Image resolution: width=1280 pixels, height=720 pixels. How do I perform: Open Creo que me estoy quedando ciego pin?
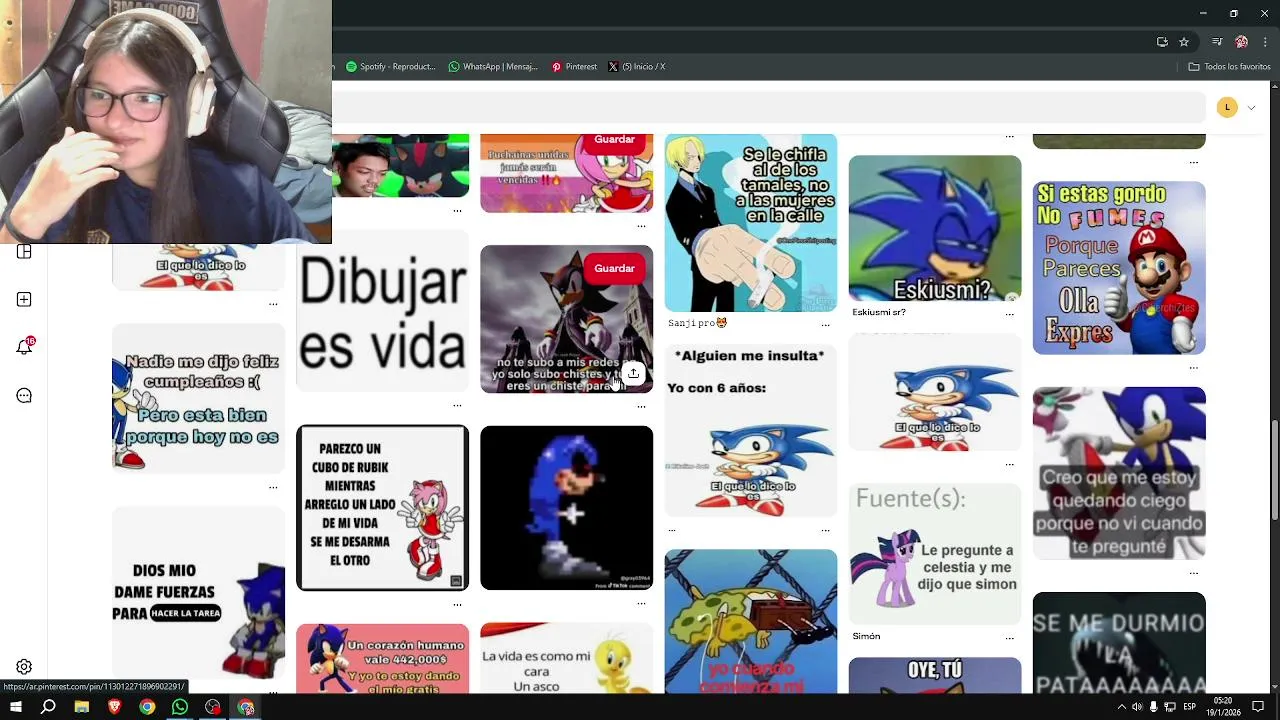click(x=1119, y=473)
